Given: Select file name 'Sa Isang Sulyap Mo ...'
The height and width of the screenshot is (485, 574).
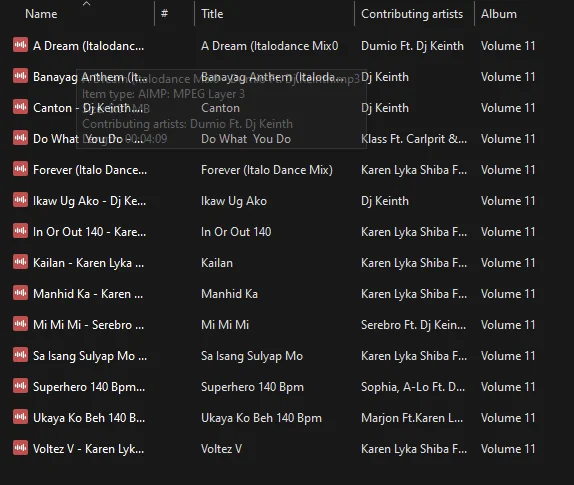Looking at the screenshot, I should click(x=90, y=356).
